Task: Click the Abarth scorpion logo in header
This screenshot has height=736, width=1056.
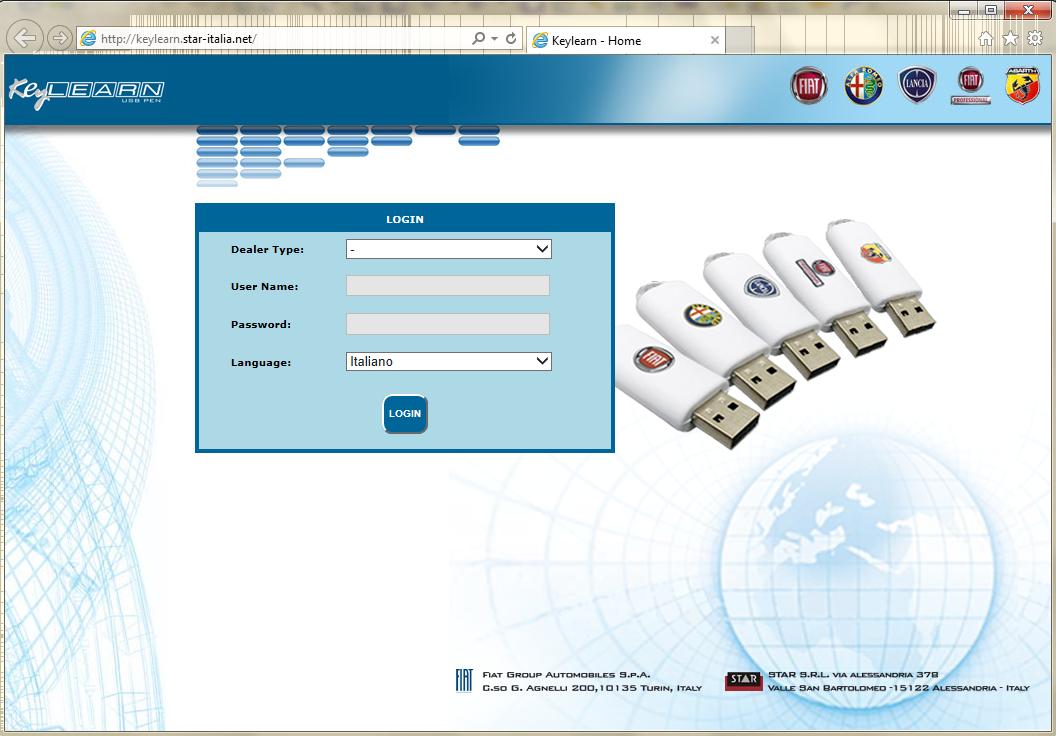Action: tap(1022, 86)
